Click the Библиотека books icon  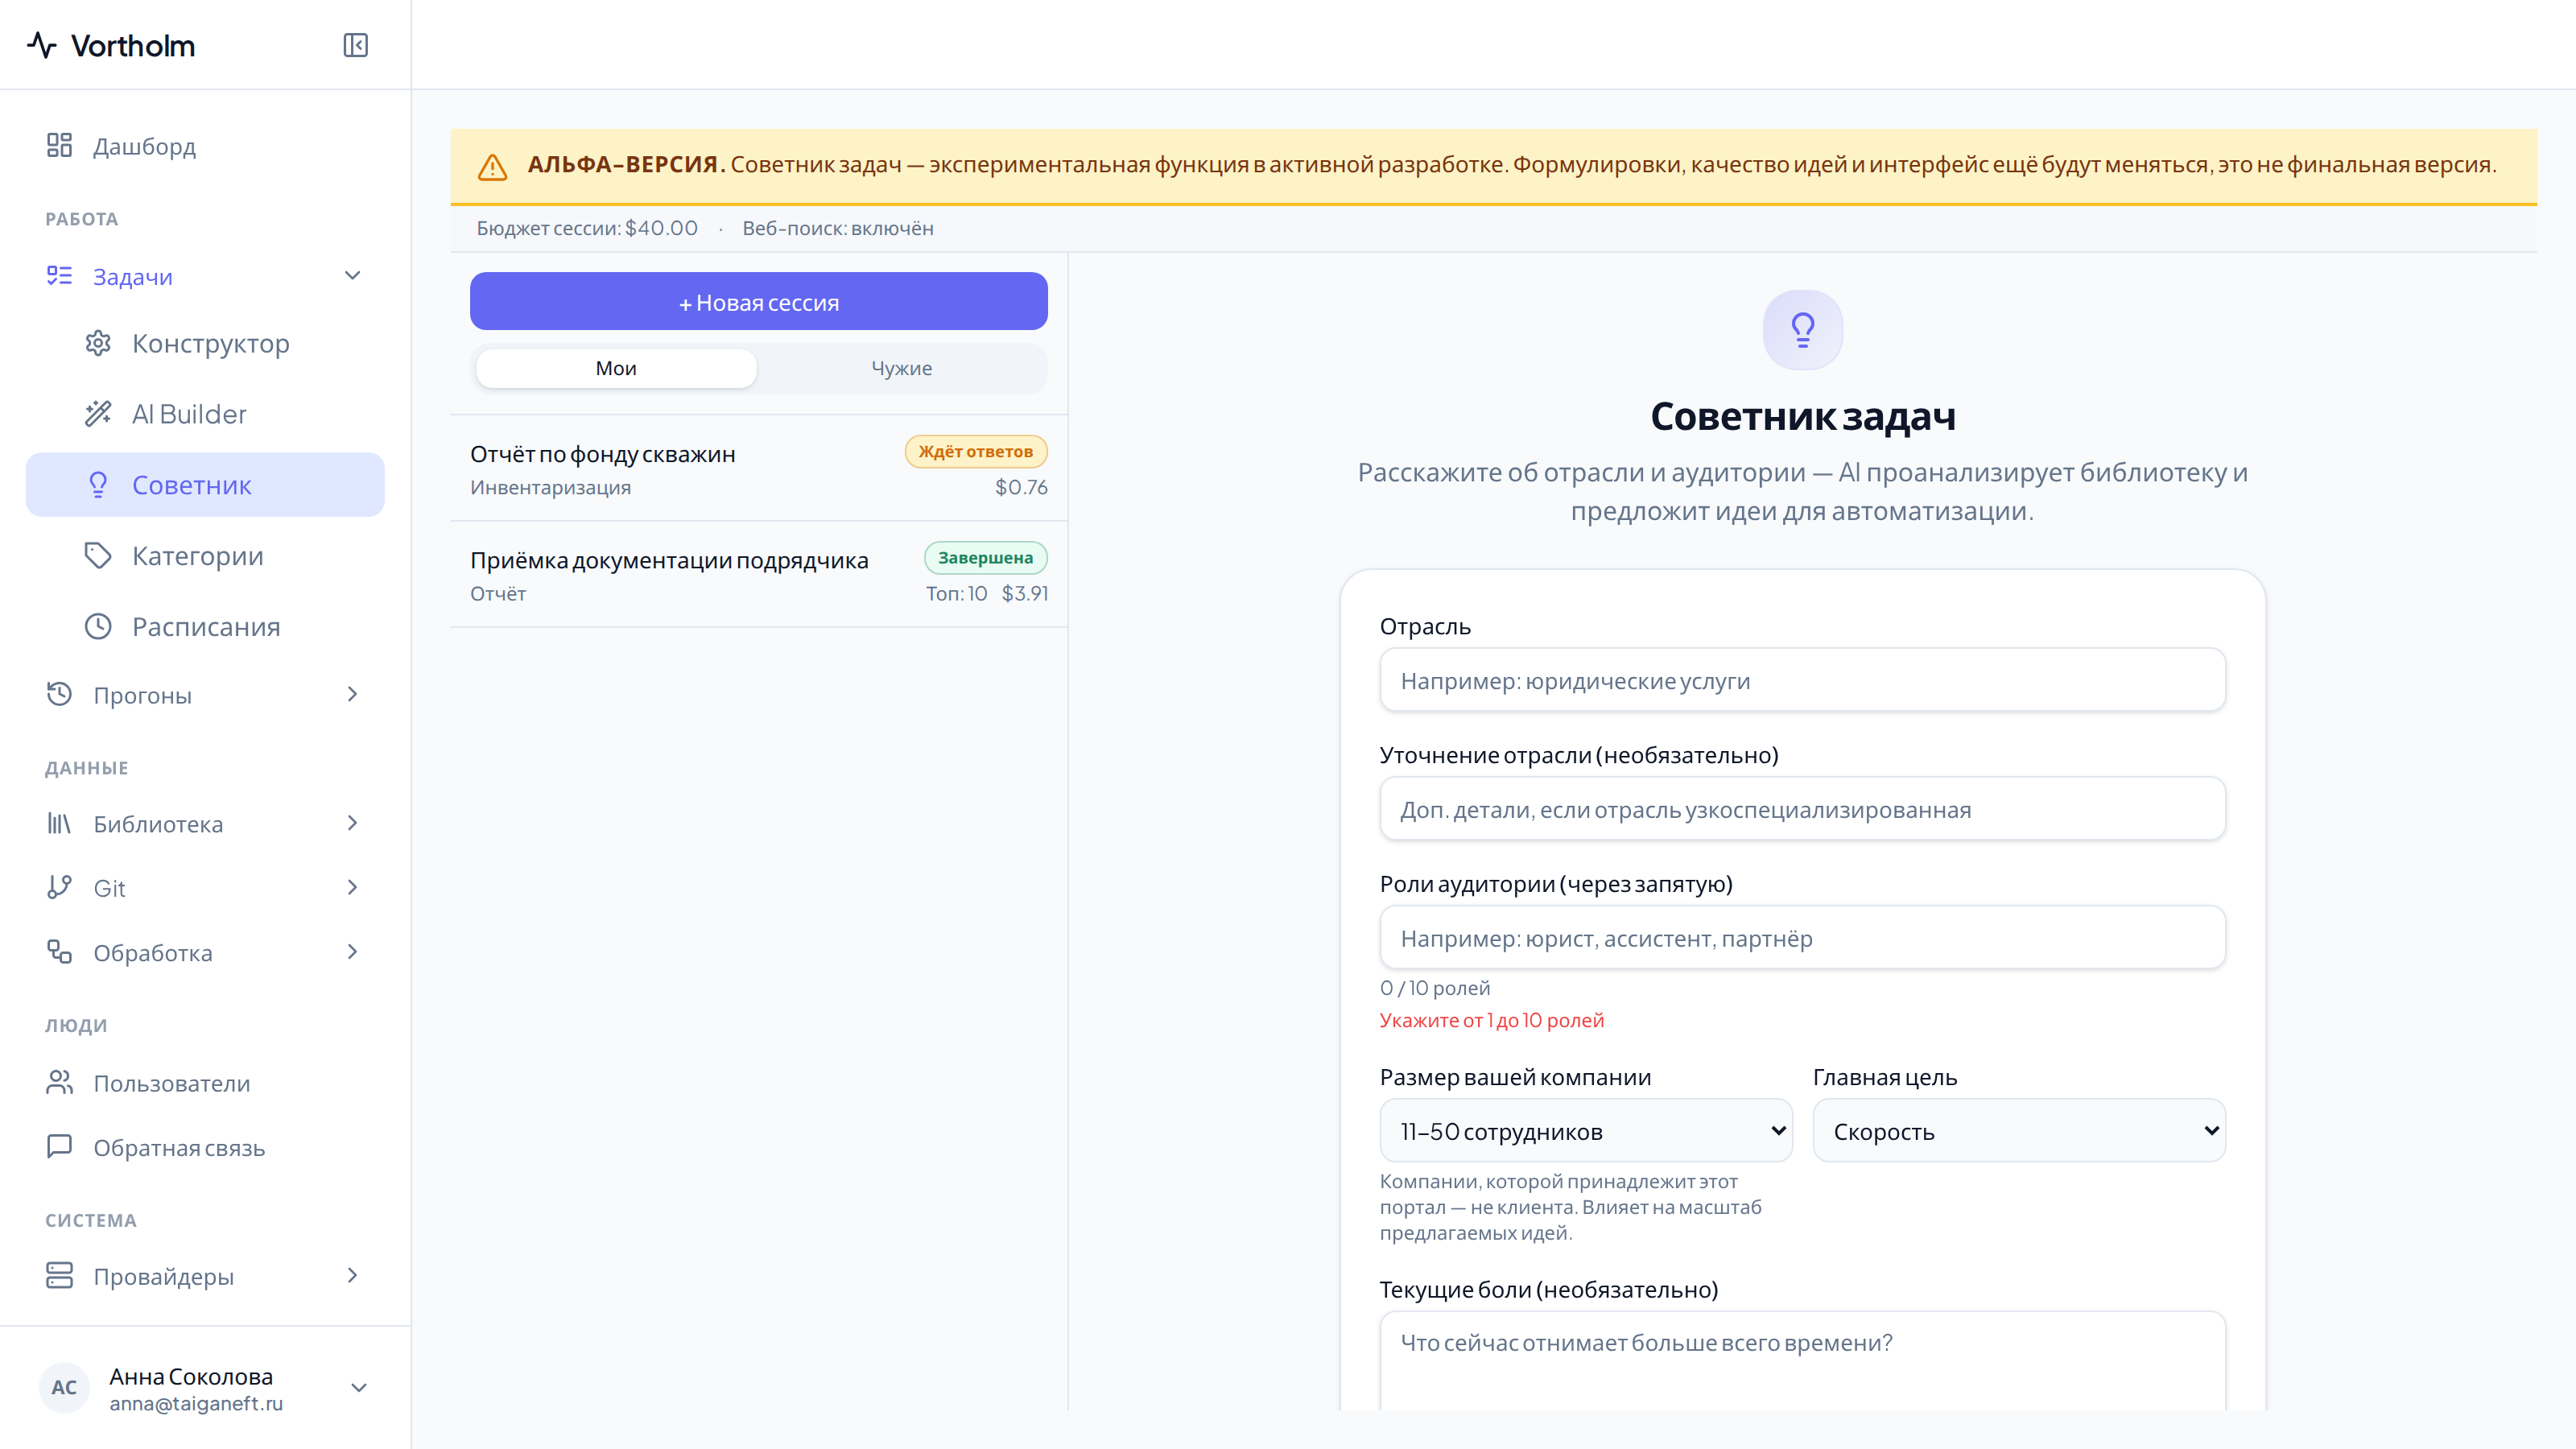(59, 823)
